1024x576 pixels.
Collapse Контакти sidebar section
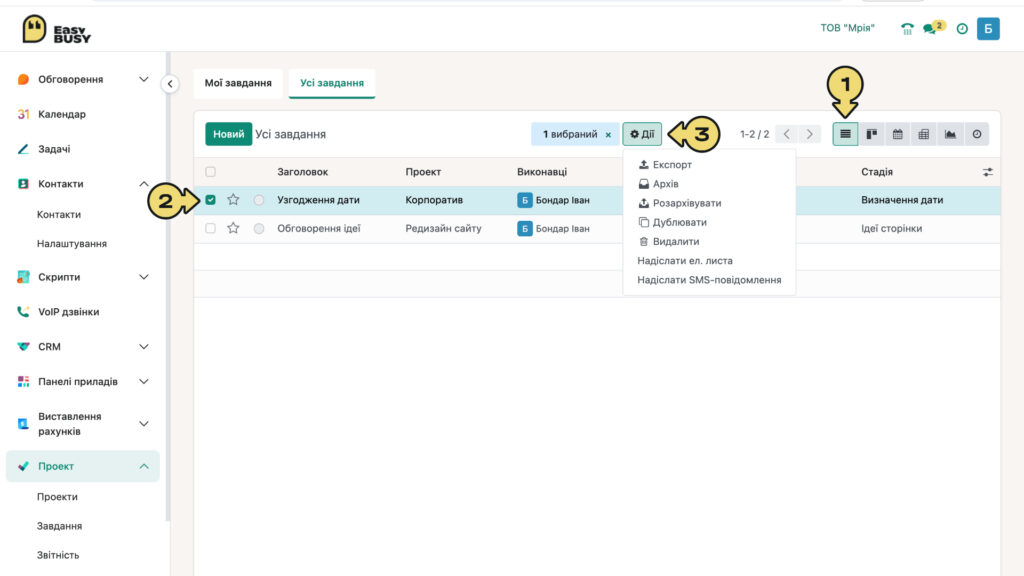144,184
